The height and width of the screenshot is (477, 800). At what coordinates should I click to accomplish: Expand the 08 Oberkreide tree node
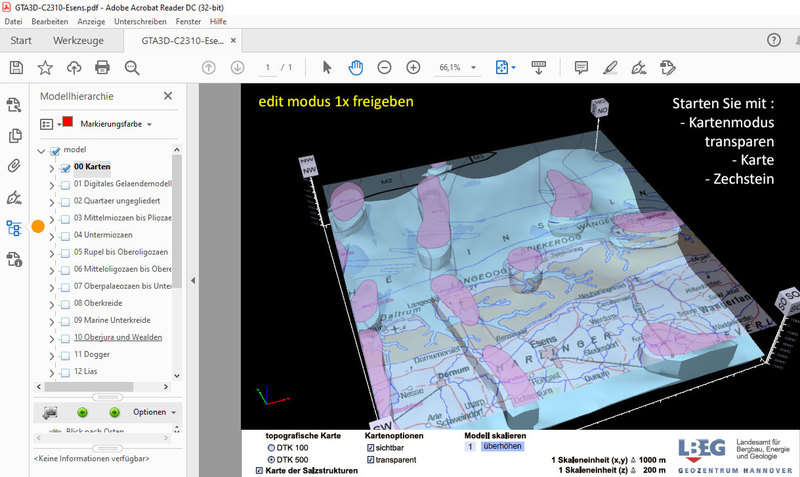(52, 303)
